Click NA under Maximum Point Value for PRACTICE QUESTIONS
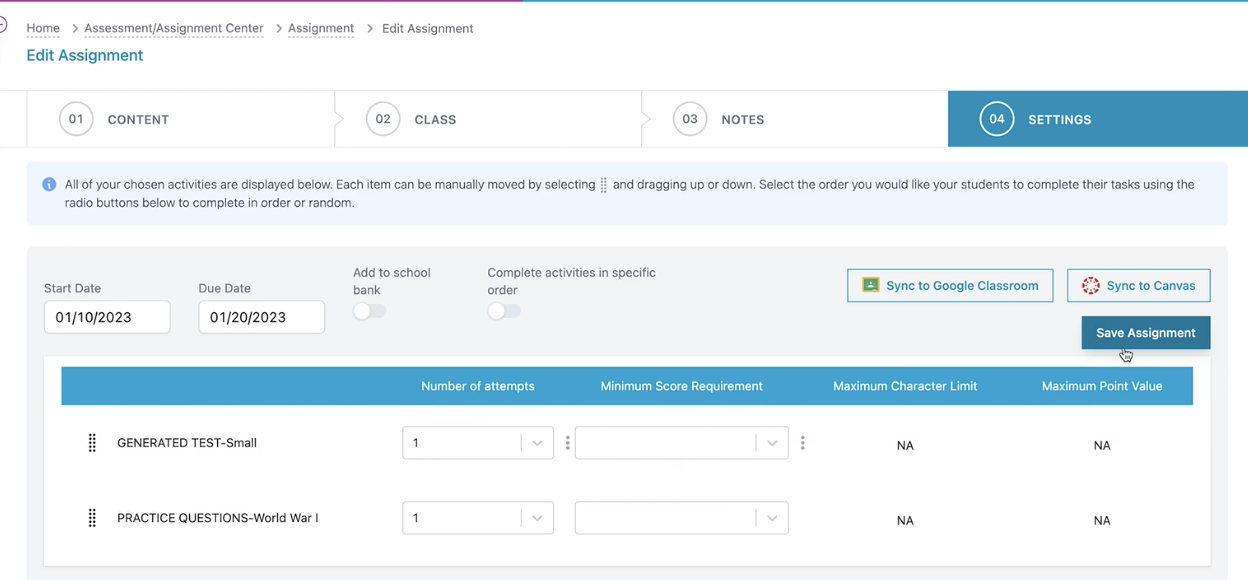 pyautogui.click(x=1102, y=520)
